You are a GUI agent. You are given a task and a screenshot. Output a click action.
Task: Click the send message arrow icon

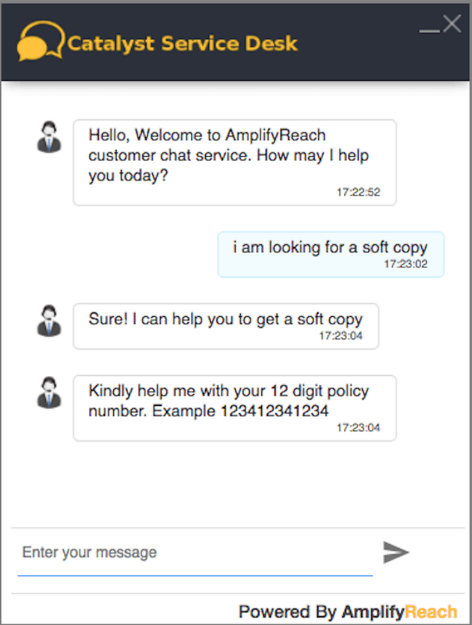click(396, 552)
